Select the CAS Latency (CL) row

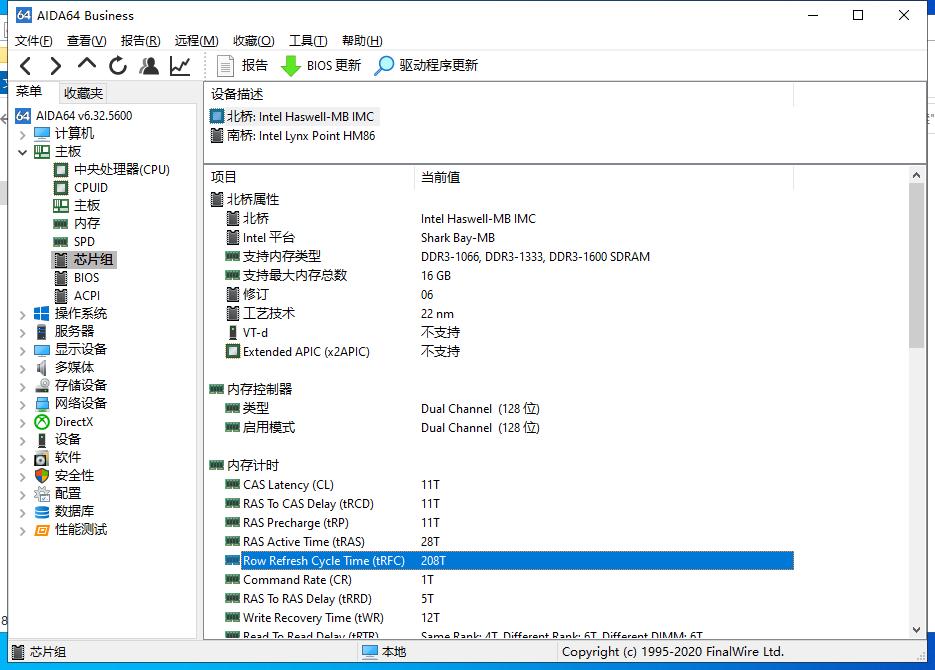click(501, 485)
